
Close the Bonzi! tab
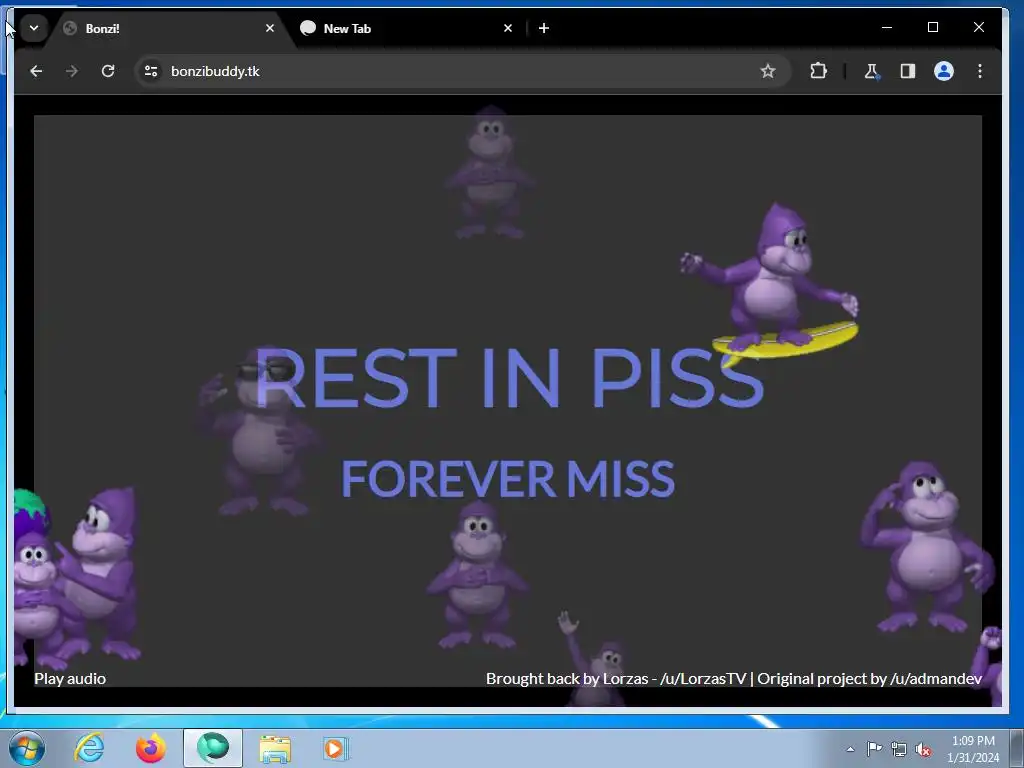(x=270, y=28)
